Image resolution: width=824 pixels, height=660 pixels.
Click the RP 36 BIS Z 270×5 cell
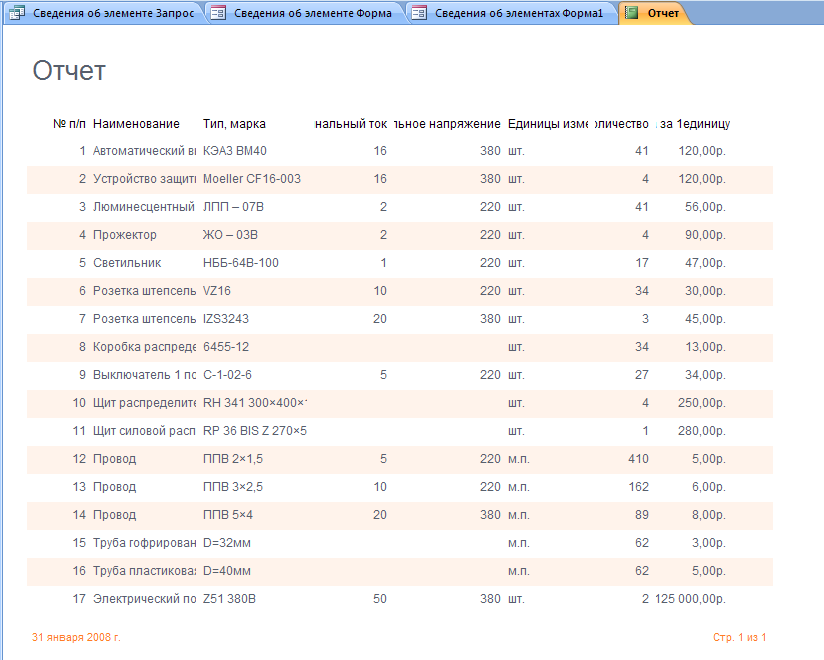(x=255, y=431)
